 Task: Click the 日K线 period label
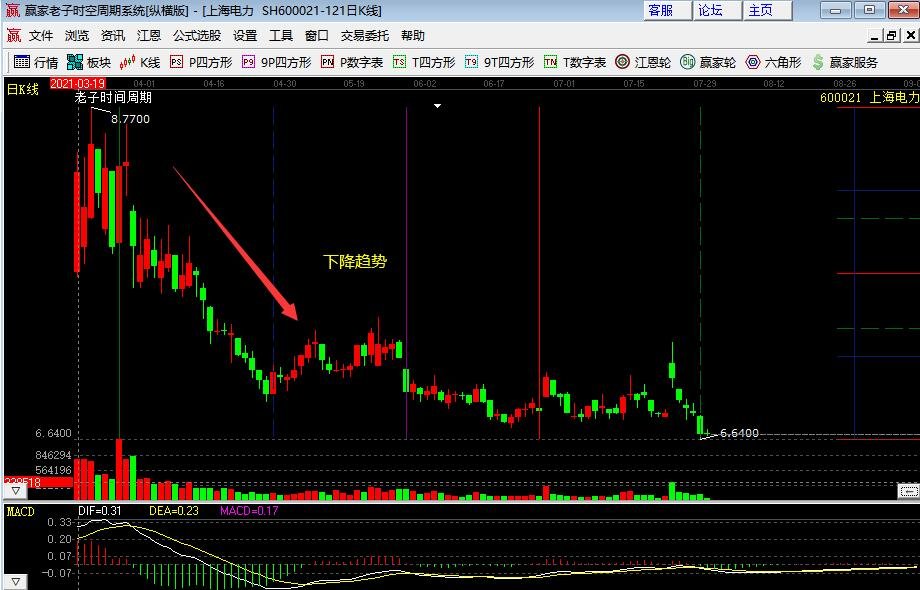pyautogui.click(x=22, y=89)
